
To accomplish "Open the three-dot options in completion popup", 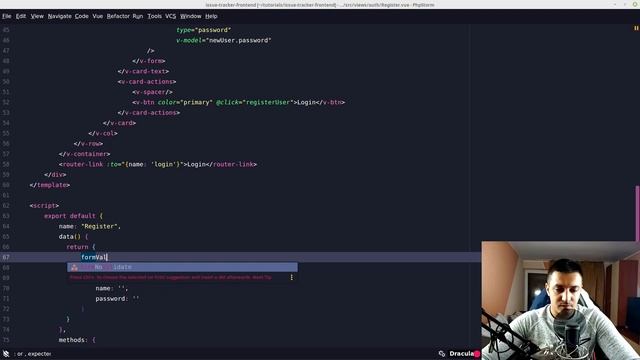I will point(291,278).
